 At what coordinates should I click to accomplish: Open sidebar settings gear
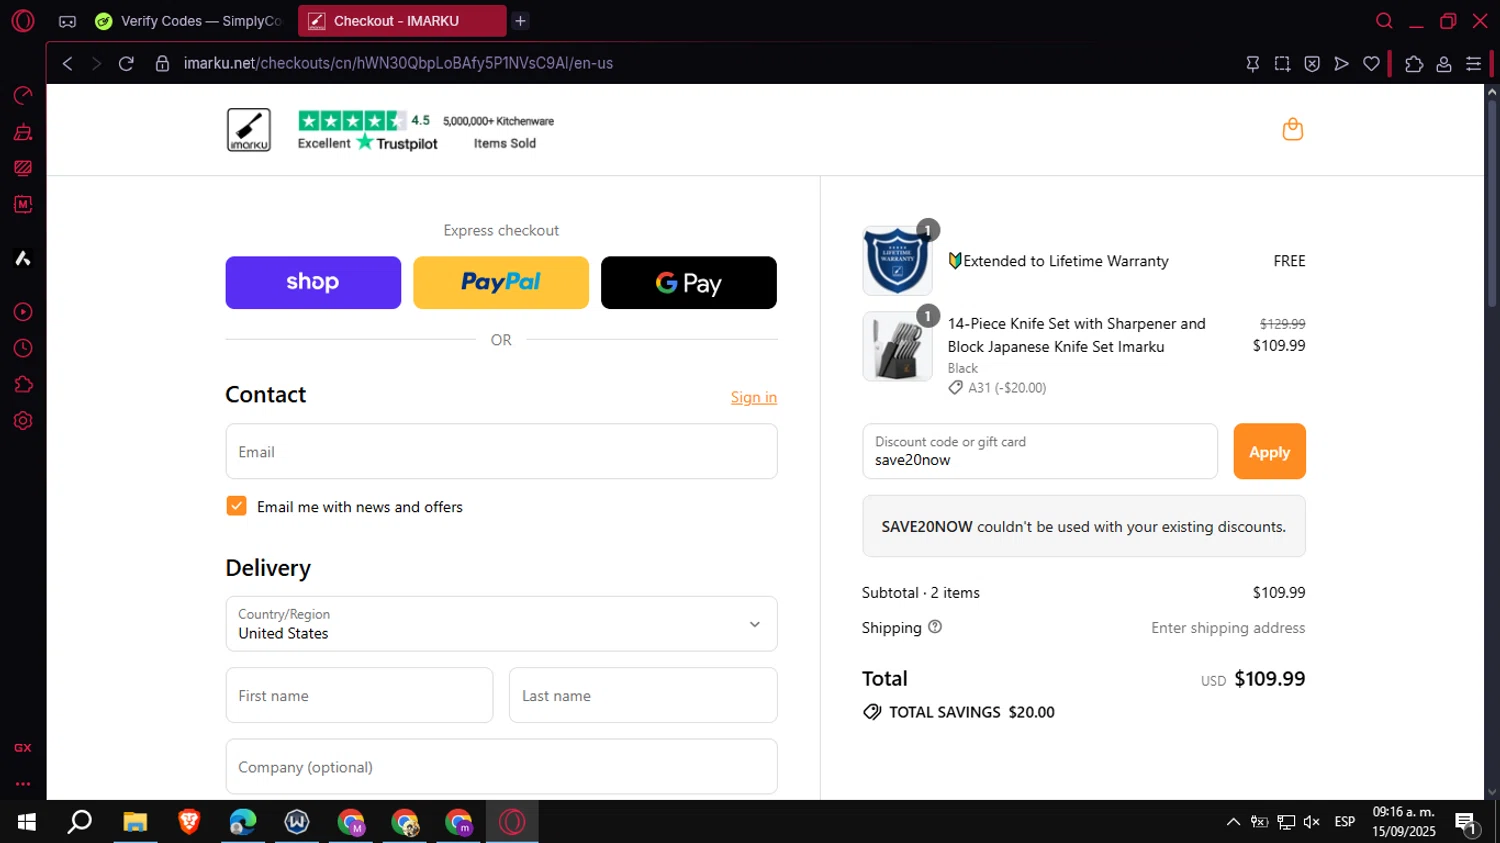23,421
